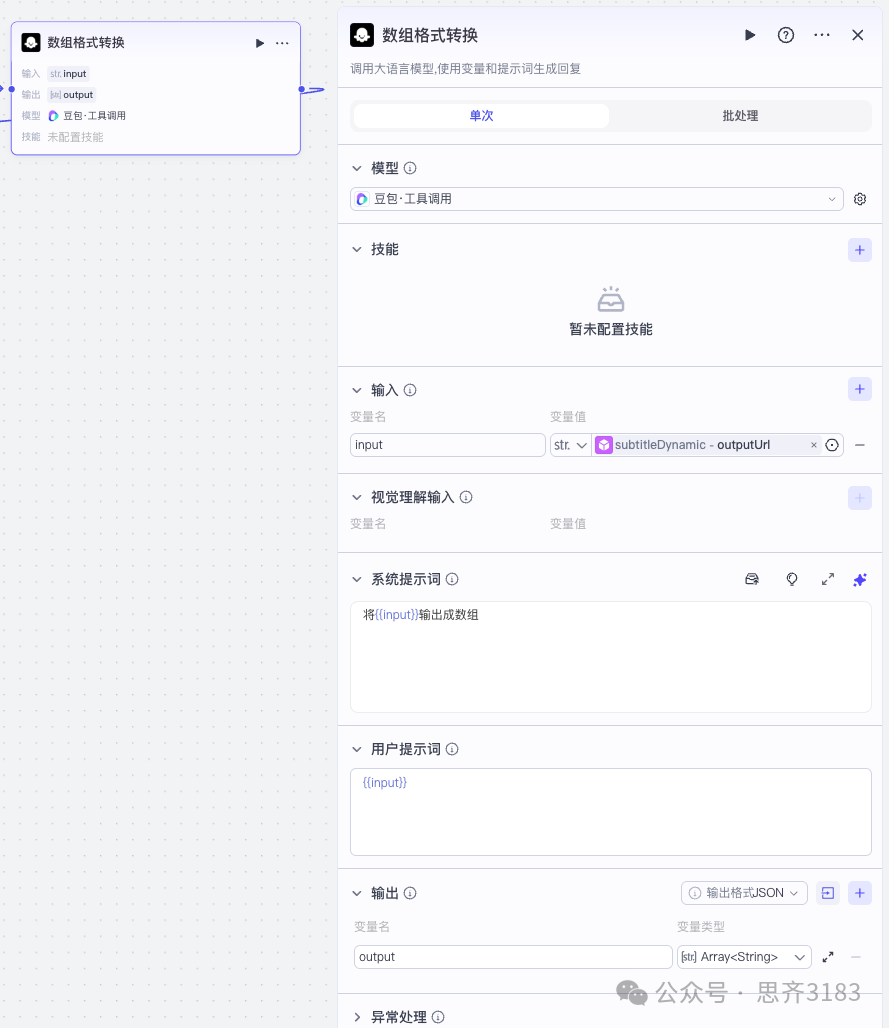Expand the 异常处理 section

(x=357, y=1017)
